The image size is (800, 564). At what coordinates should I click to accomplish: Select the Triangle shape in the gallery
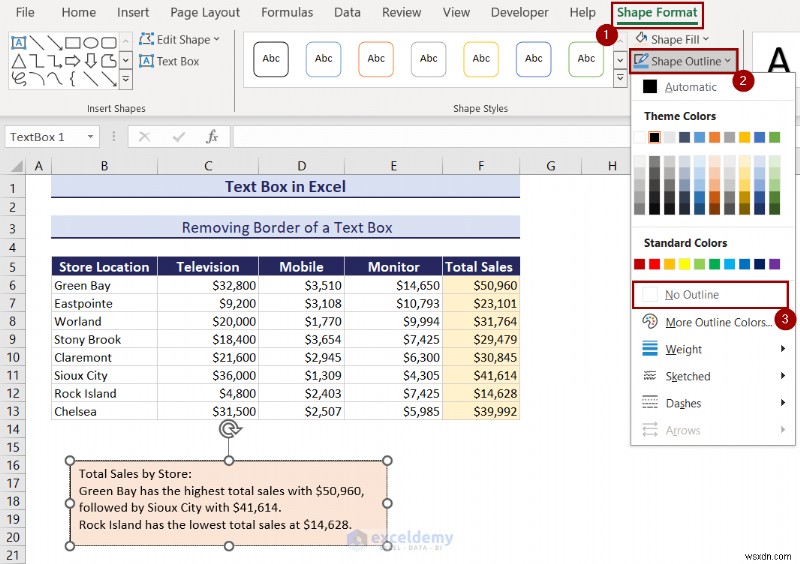click(18, 61)
